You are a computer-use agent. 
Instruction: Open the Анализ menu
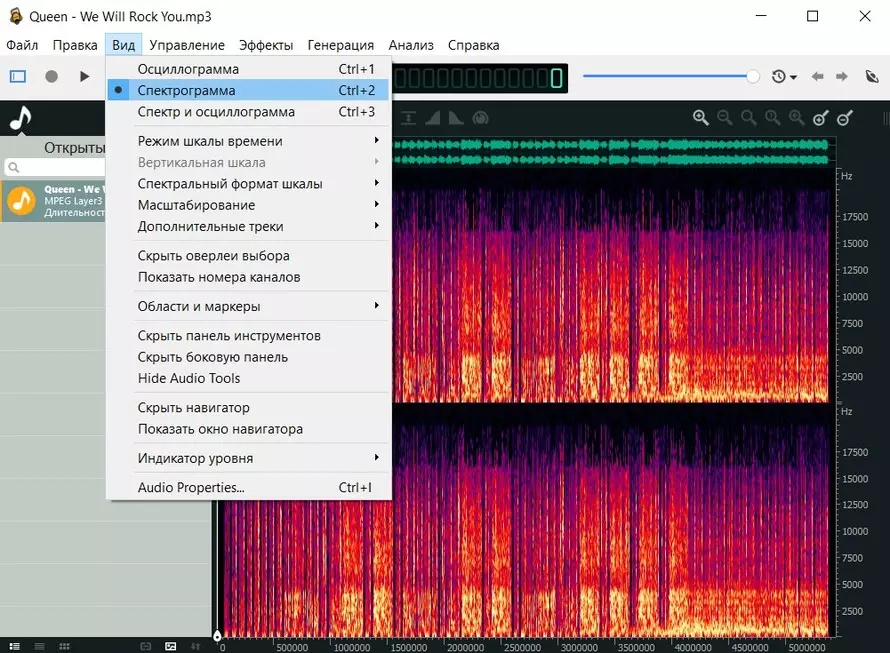[x=410, y=44]
